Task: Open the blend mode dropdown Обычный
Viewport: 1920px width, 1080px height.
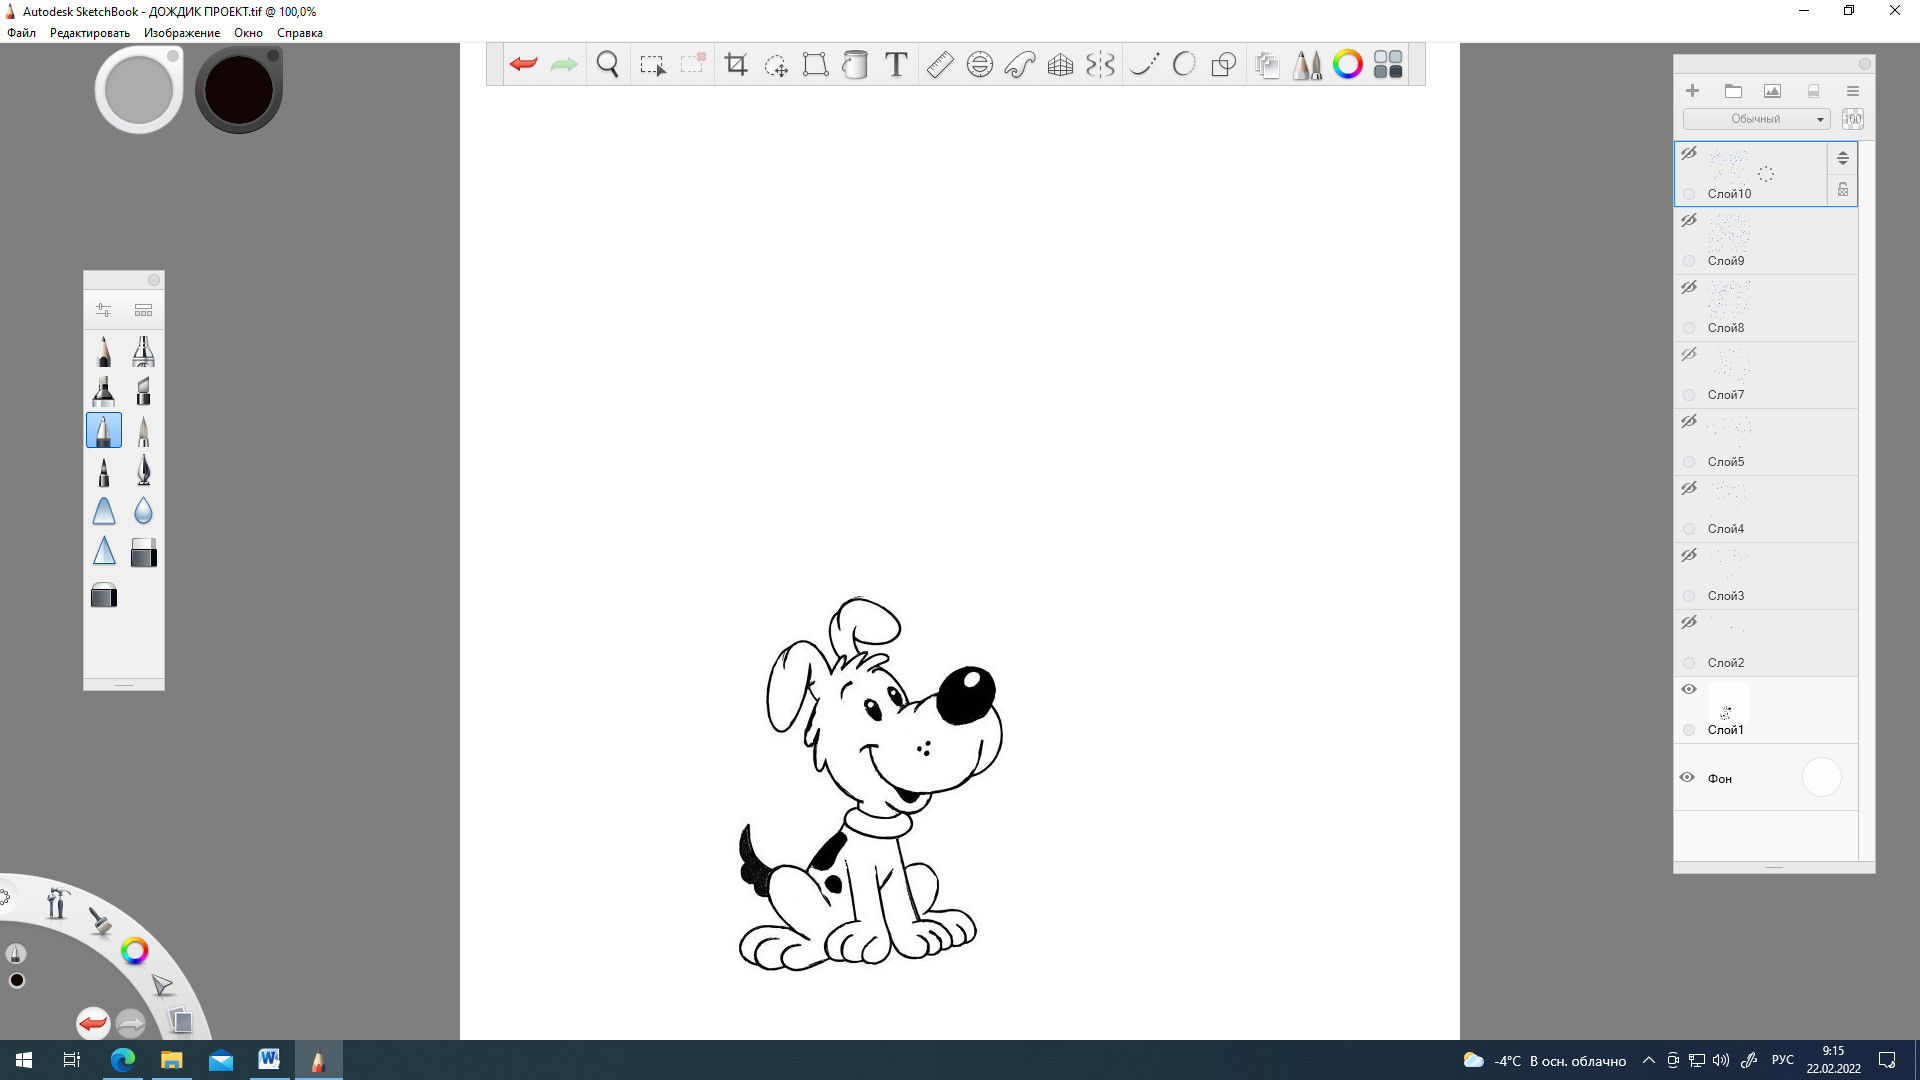Action: click(x=1757, y=119)
